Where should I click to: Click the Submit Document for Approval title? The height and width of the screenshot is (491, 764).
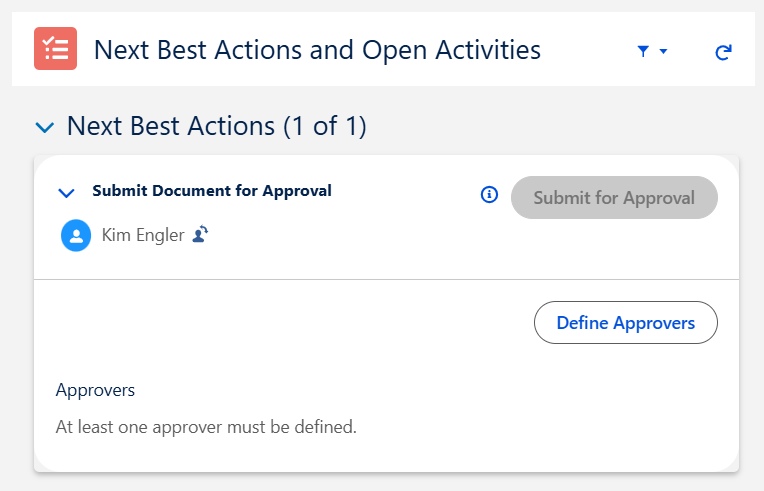point(212,191)
